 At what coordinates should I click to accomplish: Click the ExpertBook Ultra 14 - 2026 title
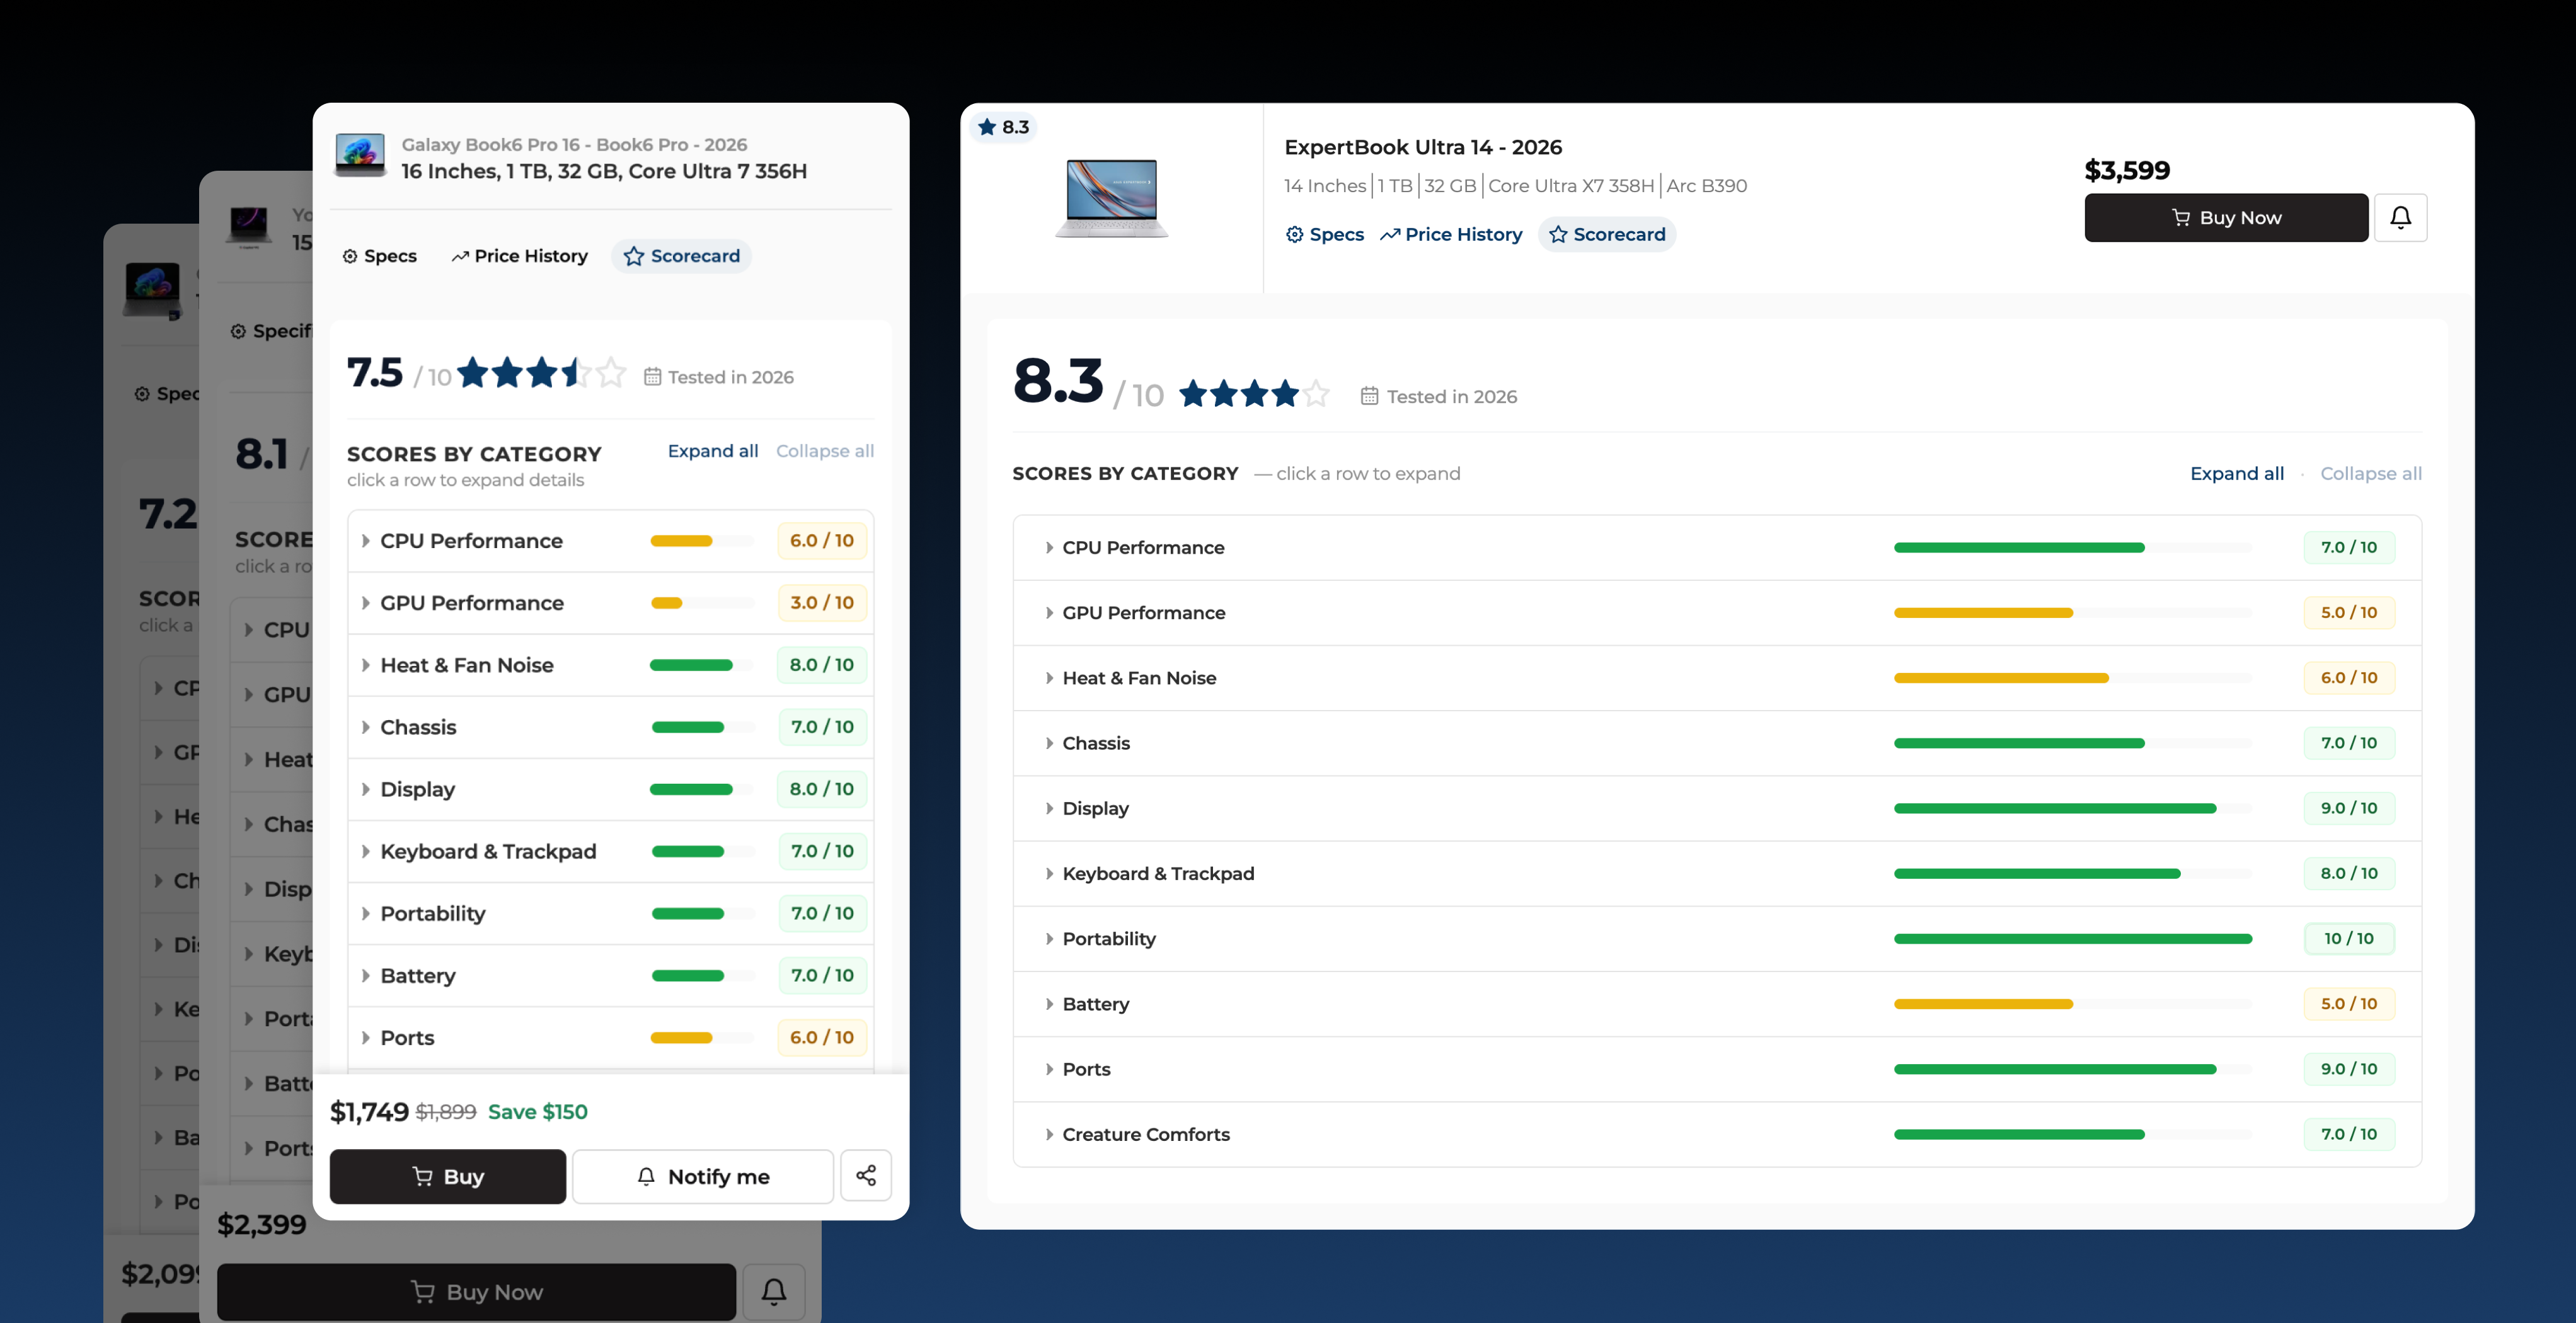pos(1423,147)
